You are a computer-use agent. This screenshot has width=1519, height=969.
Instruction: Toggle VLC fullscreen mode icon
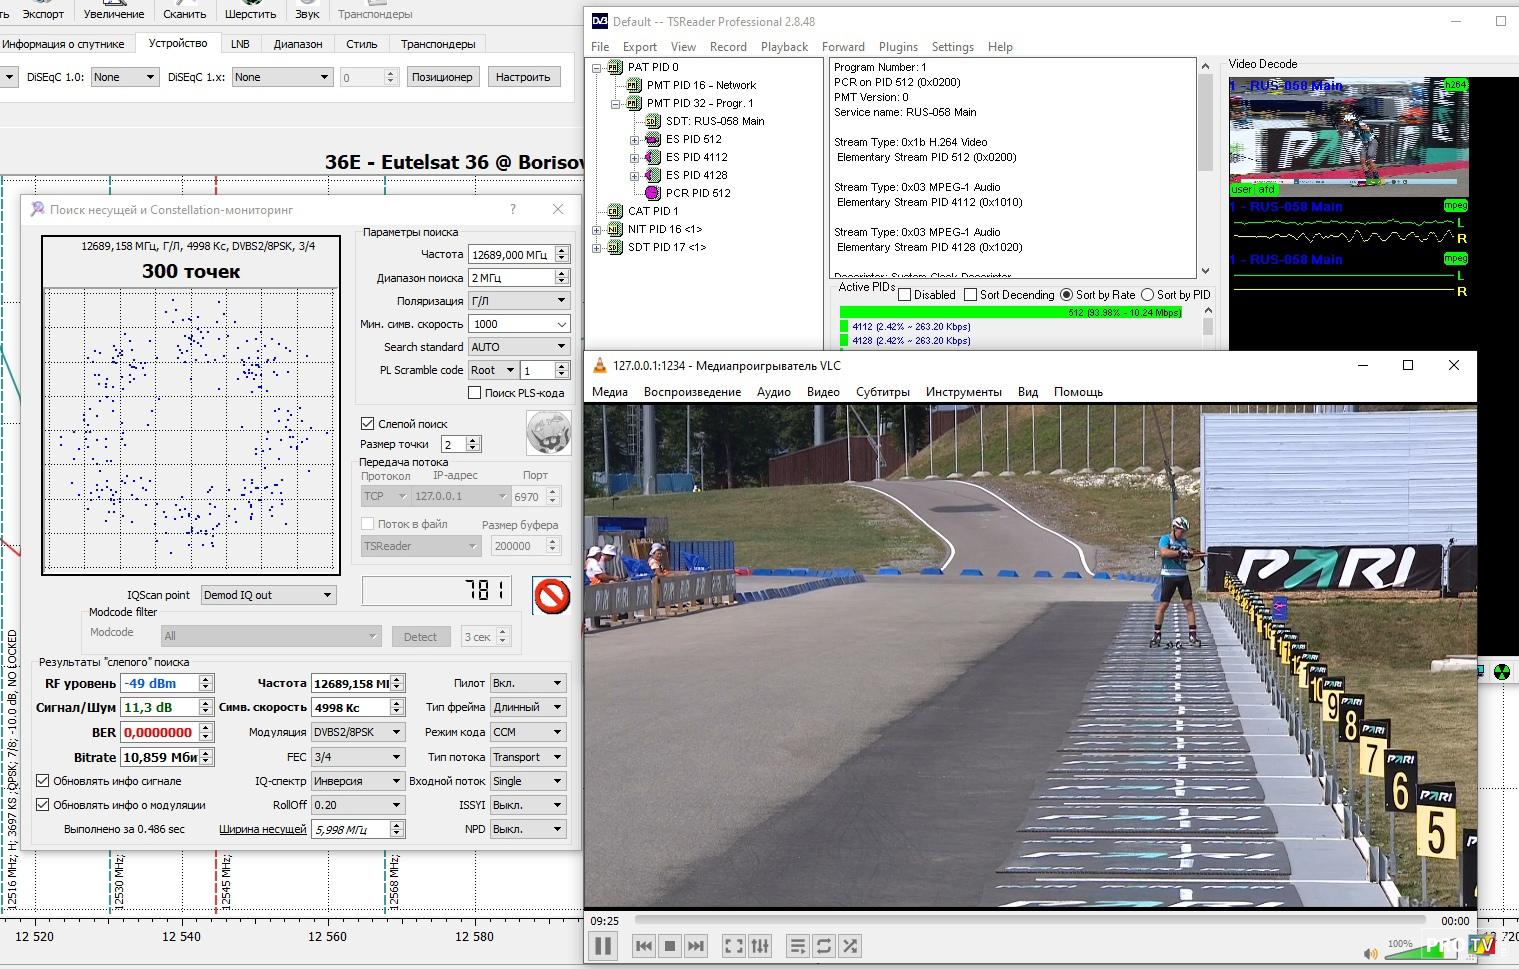click(x=733, y=945)
